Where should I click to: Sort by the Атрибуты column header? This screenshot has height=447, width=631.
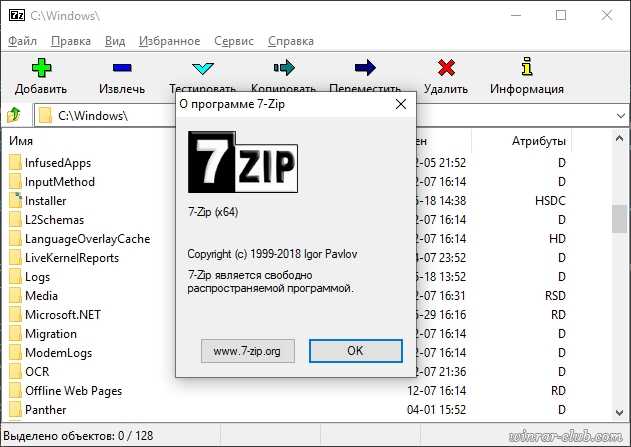[x=539, y=141]
